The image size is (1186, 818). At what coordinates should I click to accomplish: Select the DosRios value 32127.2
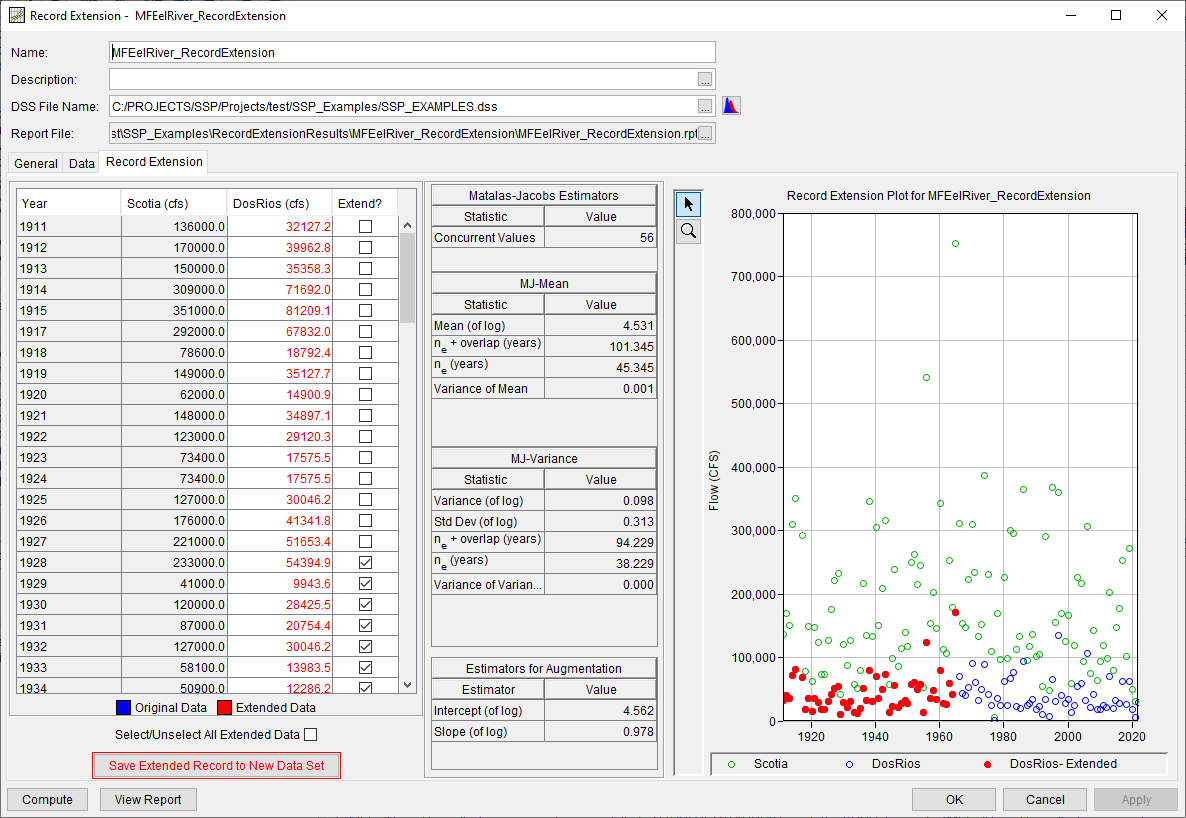coord(280,226)
